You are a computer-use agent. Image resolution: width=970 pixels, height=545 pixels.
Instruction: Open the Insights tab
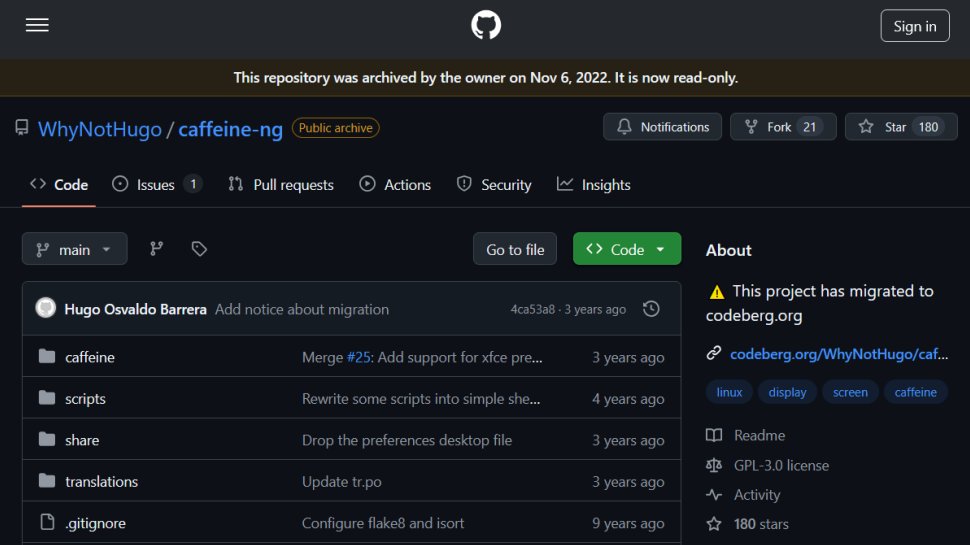594,184
